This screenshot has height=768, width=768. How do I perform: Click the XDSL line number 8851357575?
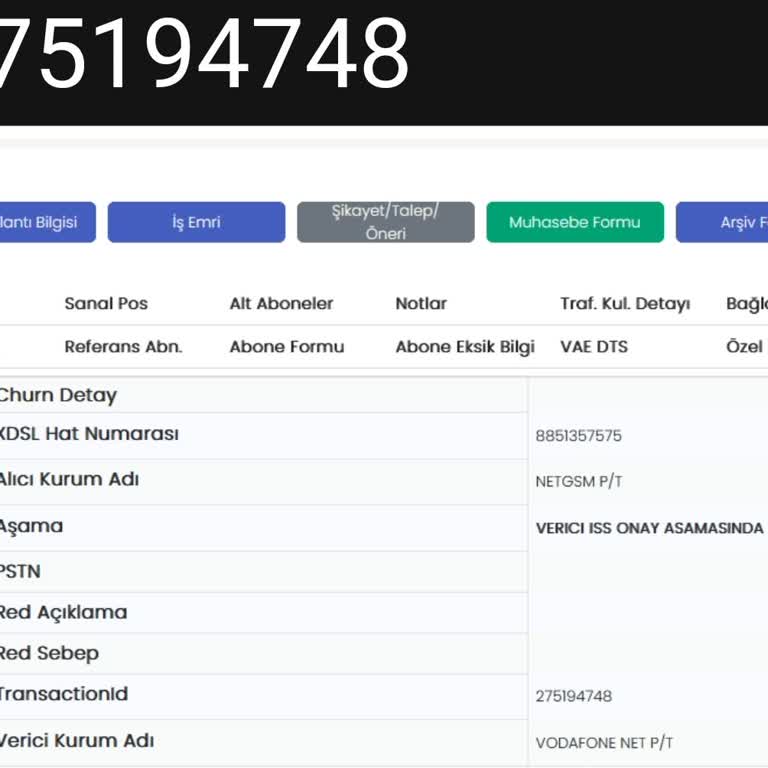point(578,435)
